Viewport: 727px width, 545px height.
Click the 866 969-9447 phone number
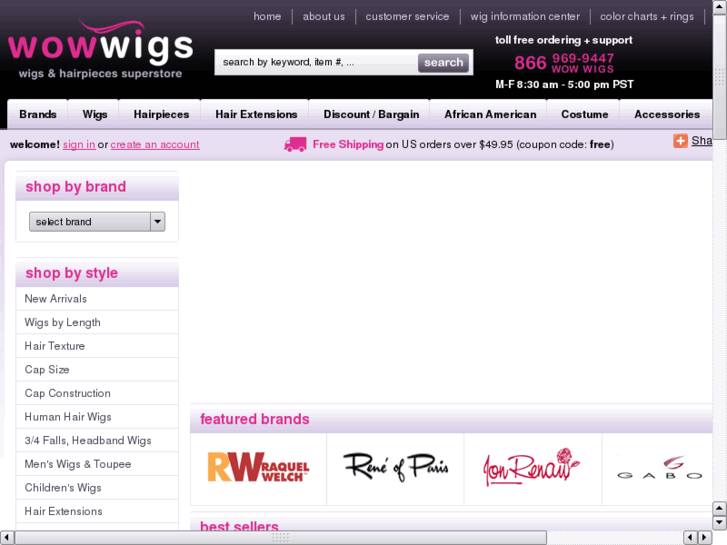(x=564, y=63)
